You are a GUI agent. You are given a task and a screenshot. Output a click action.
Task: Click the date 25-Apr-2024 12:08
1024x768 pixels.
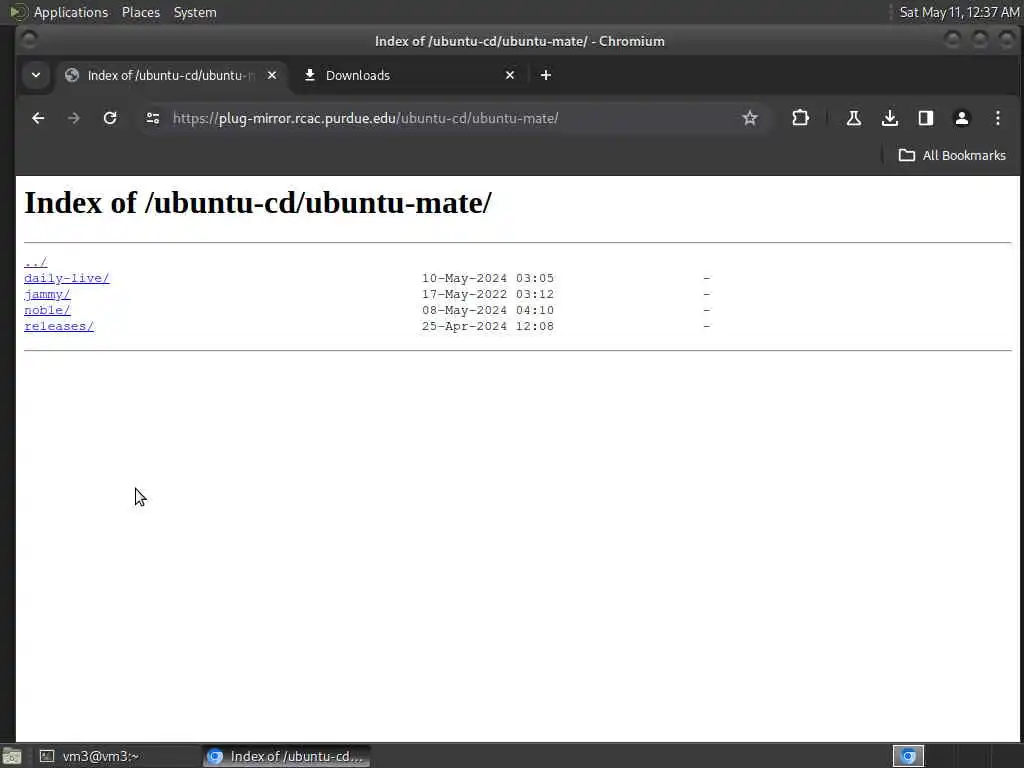point(488,326)
